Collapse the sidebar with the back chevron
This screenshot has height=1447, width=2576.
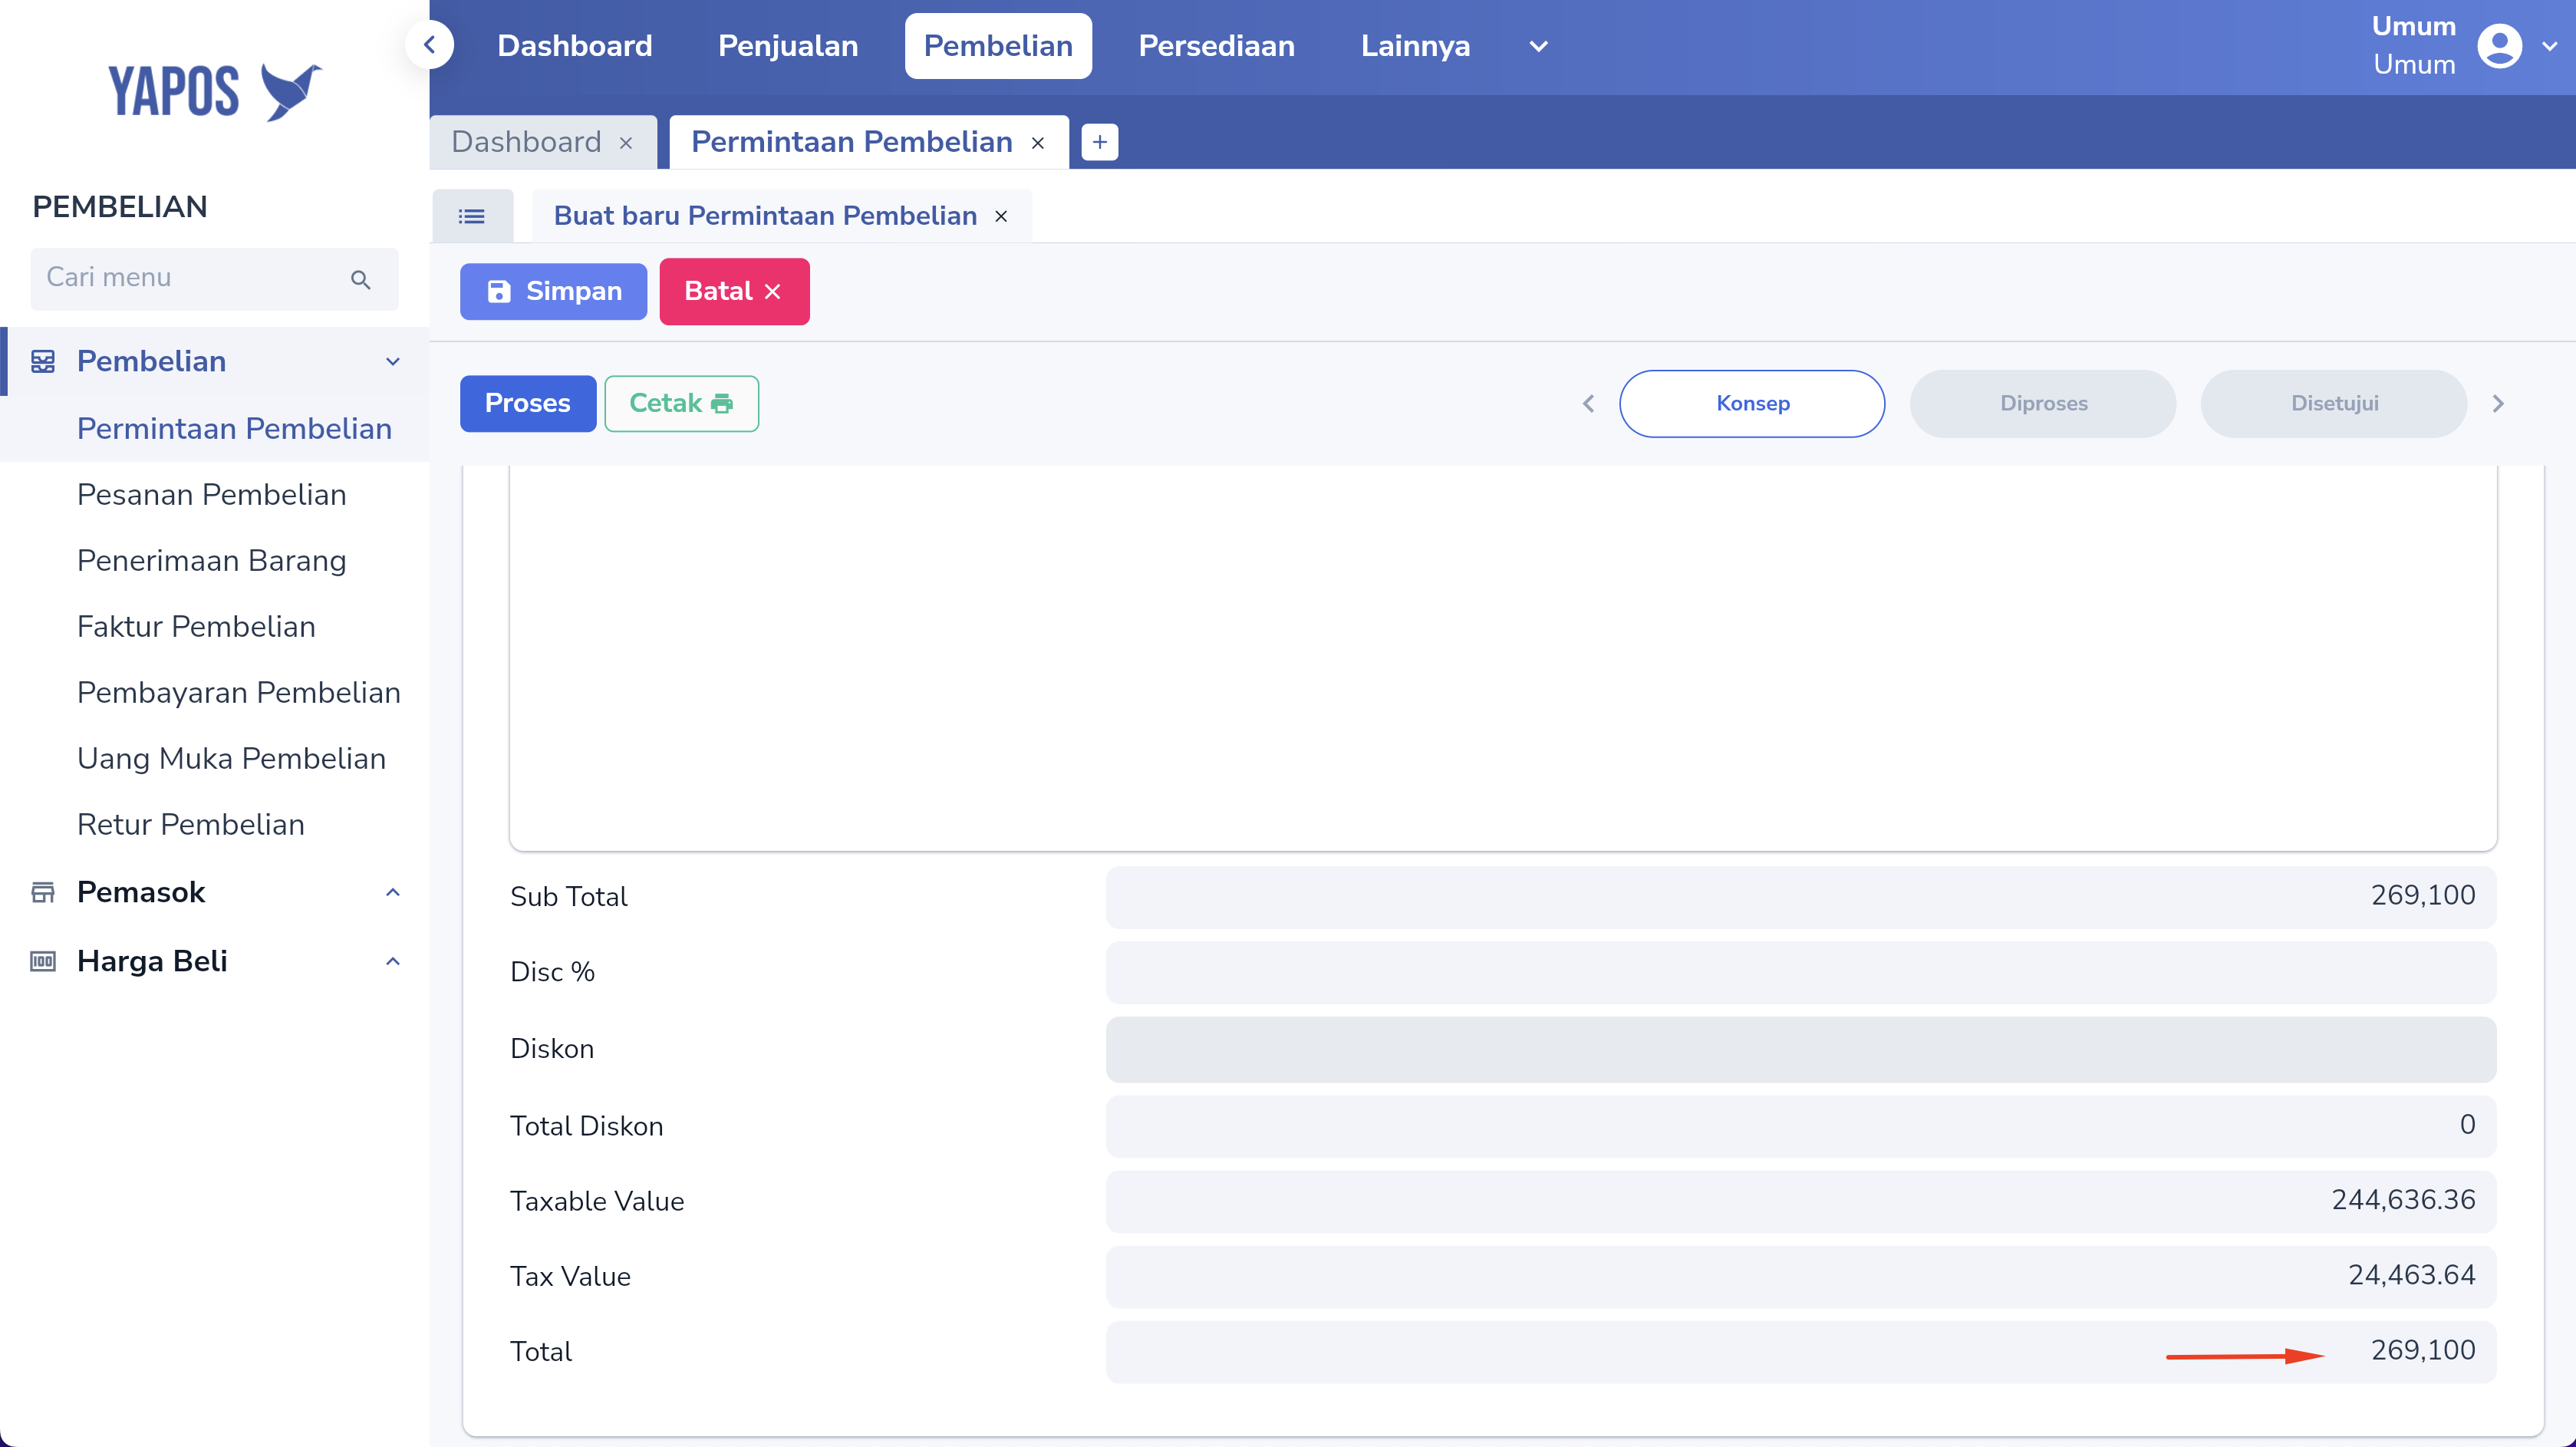click(430, 45)
